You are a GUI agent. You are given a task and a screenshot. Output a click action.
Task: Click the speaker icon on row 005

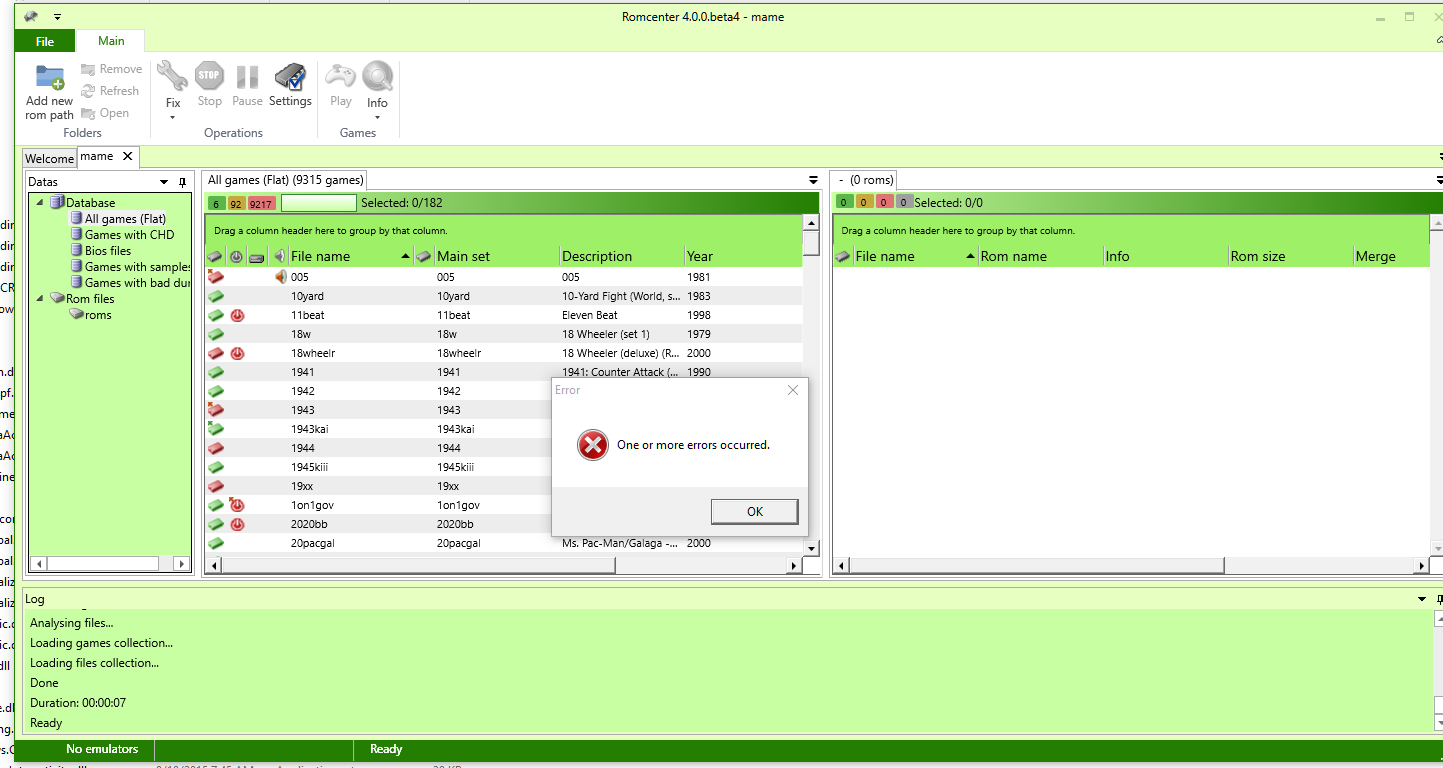[280, 277]
